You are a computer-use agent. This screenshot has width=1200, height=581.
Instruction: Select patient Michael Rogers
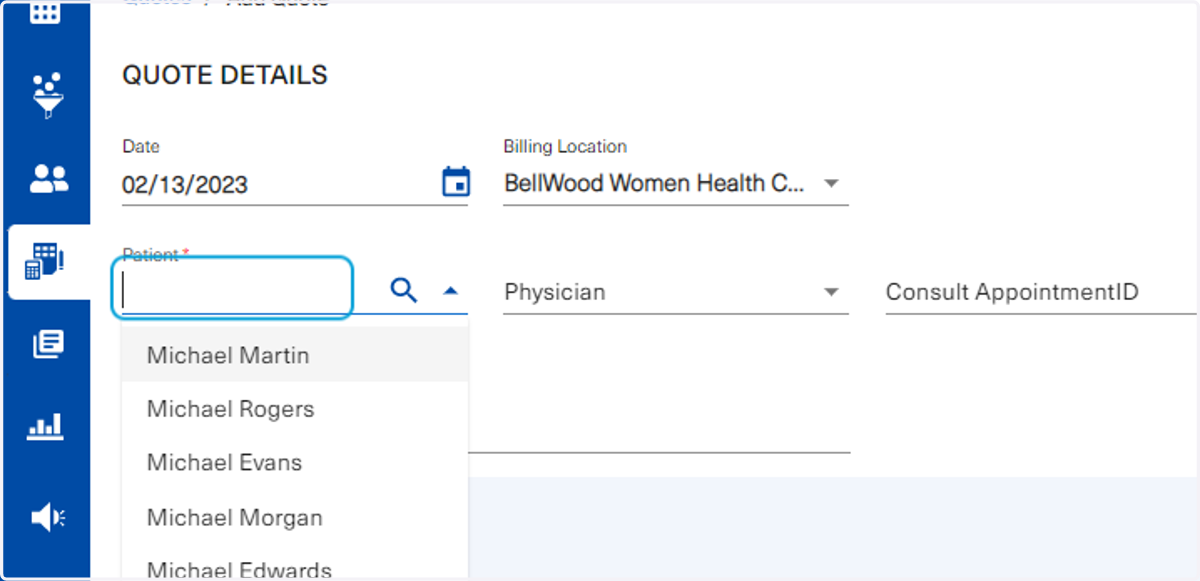295,409
